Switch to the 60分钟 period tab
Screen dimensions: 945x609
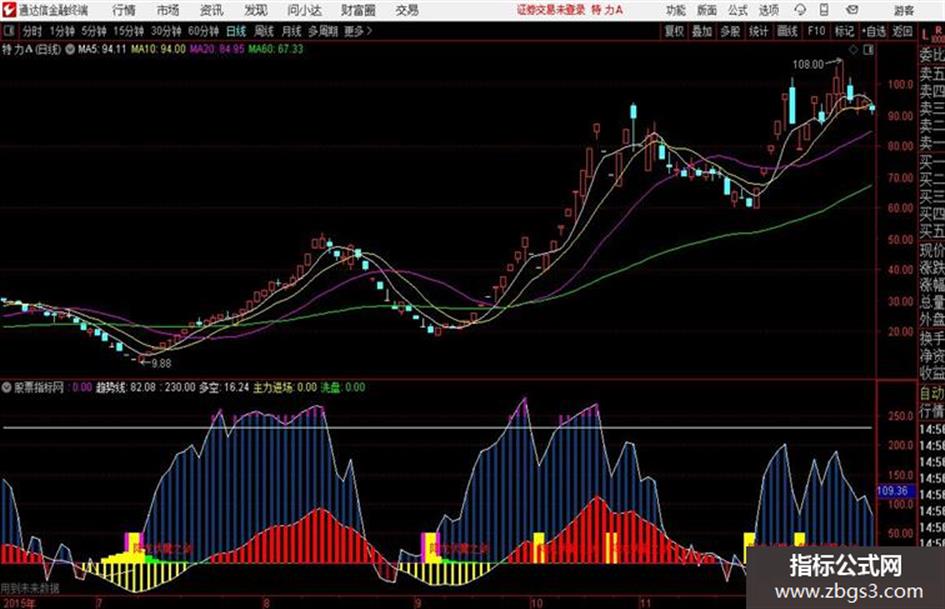[203, 31]
